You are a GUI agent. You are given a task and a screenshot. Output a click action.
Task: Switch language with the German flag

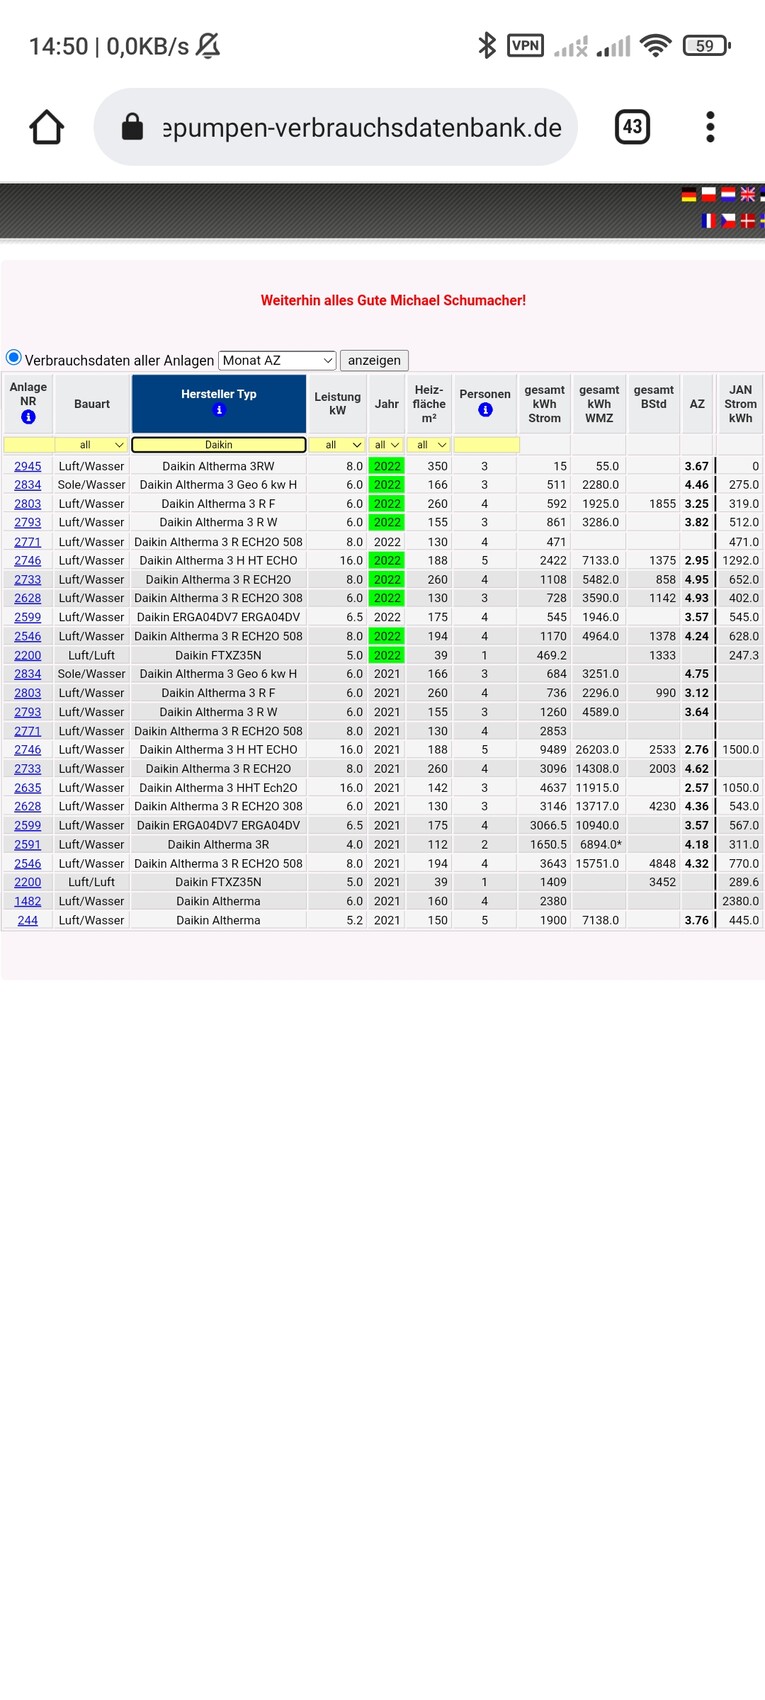689,195
